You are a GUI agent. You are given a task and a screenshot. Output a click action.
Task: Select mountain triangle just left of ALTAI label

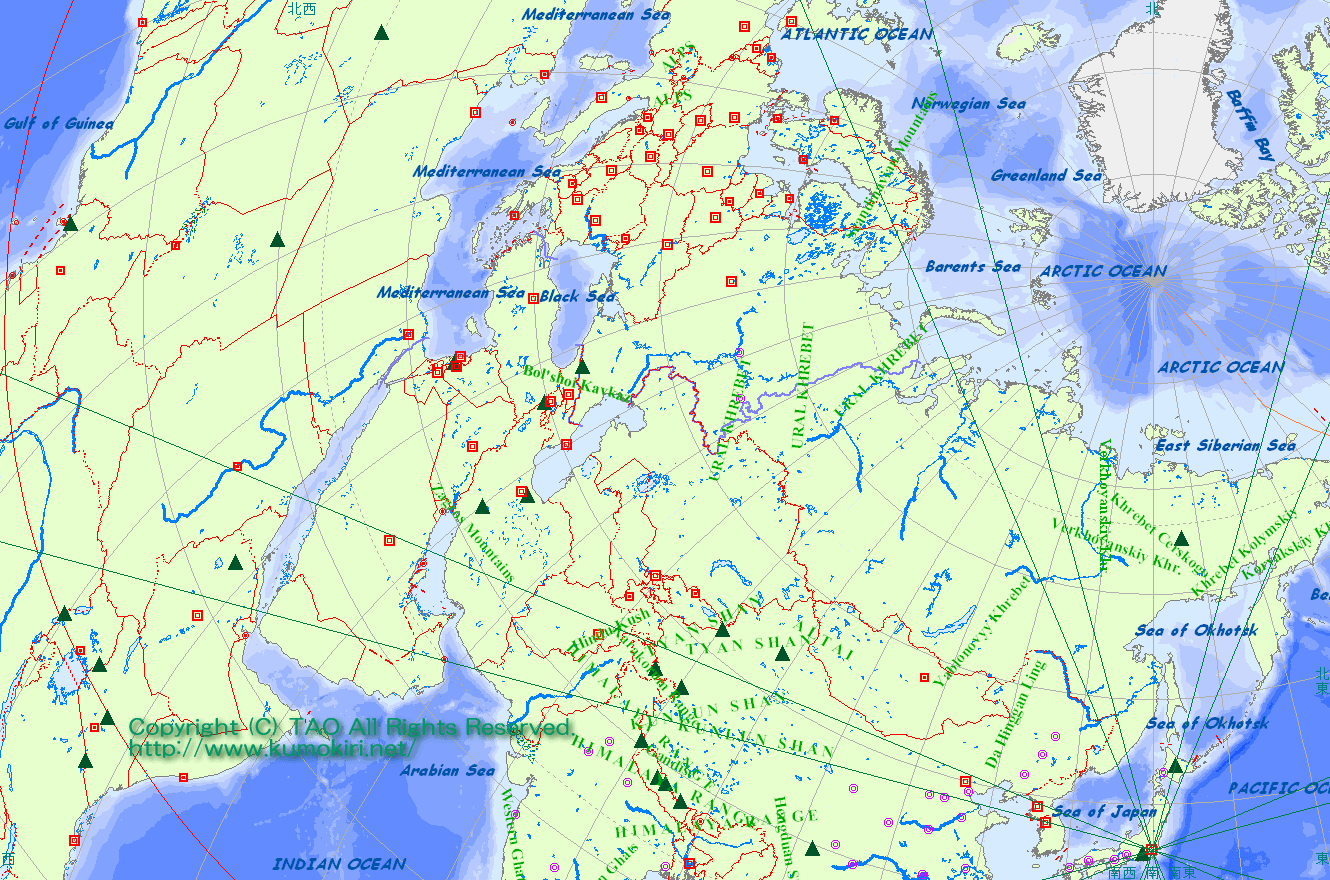[x=782, y=653]
